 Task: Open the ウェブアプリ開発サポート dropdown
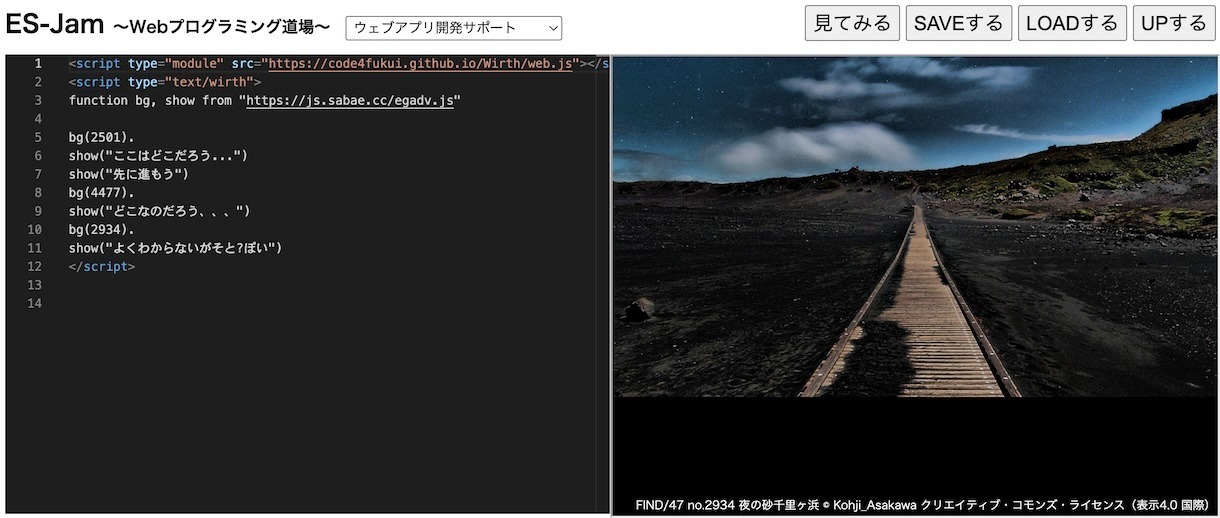point(453,28)
